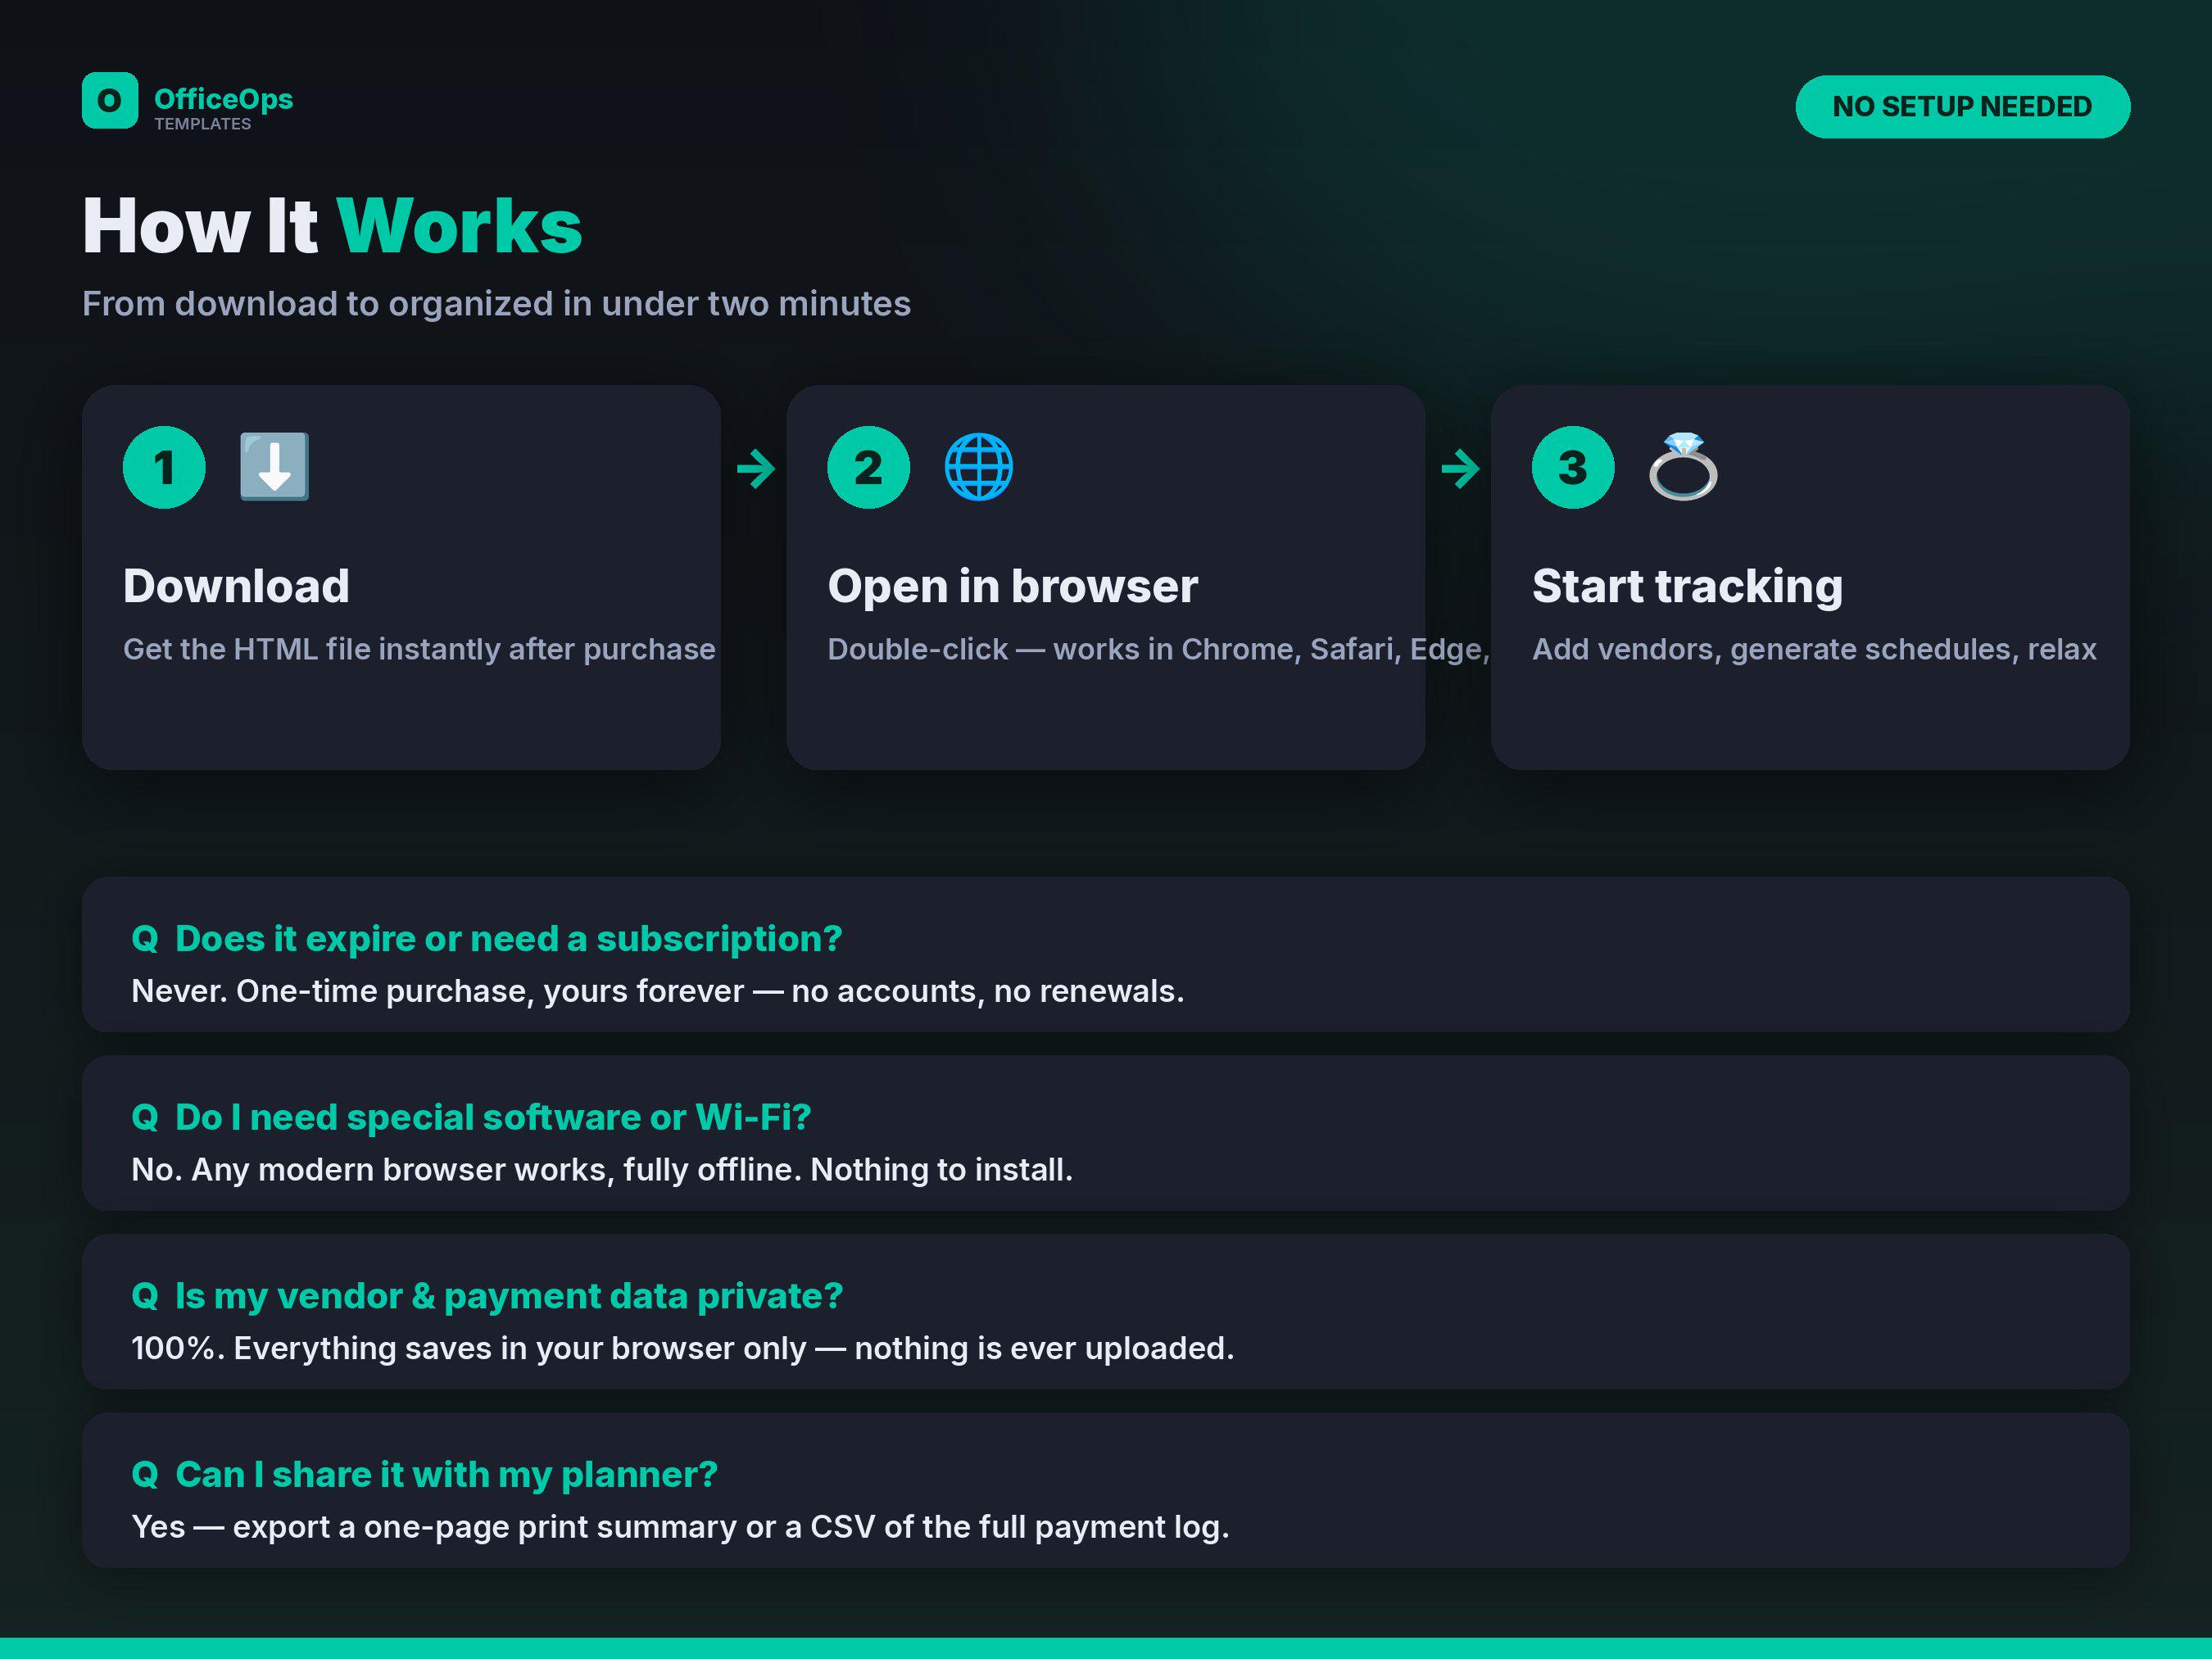Image resolution: width=2212 pixels, height=1659 pixels.
Task: Click the blue globe icon
Action: click(x=978, y=467)
